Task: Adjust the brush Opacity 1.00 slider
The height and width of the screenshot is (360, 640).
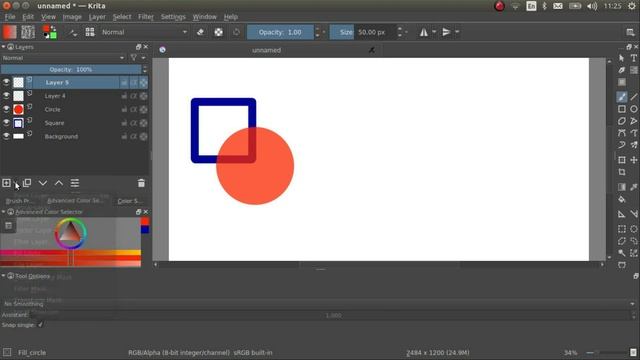Action: (280, 32)
